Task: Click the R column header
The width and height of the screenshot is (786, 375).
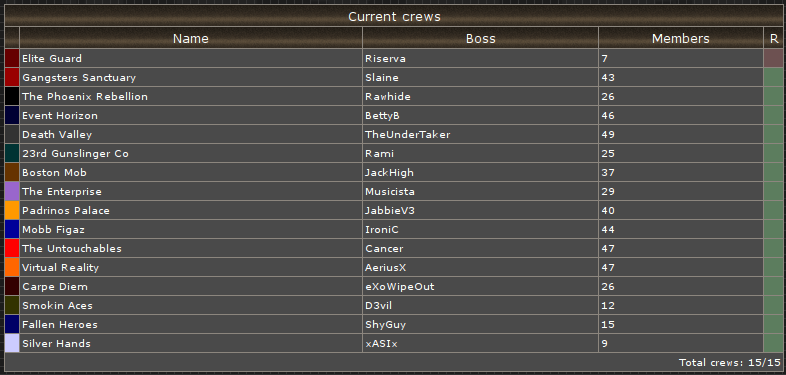Action: 773,38
